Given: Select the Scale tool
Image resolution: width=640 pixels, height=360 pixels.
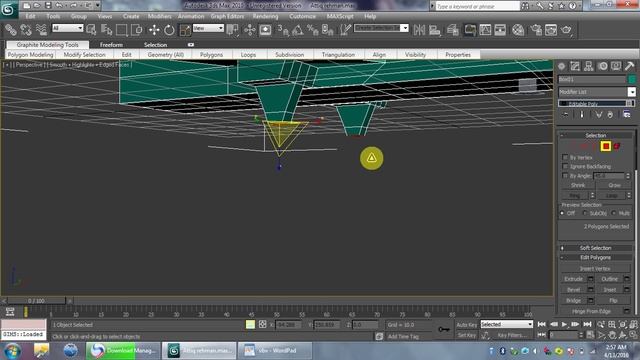Looking at the screenshot, I should (185, 30).
